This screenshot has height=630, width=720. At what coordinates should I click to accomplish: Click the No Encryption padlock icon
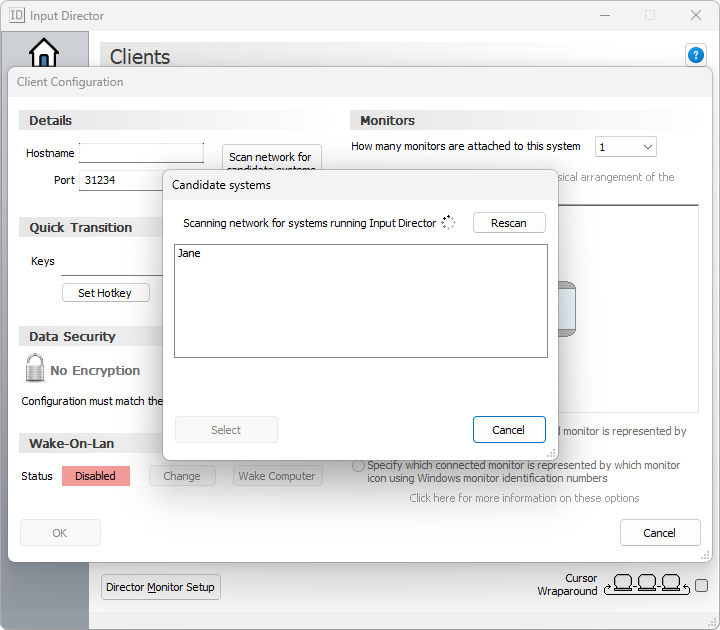tap(34, 368)
